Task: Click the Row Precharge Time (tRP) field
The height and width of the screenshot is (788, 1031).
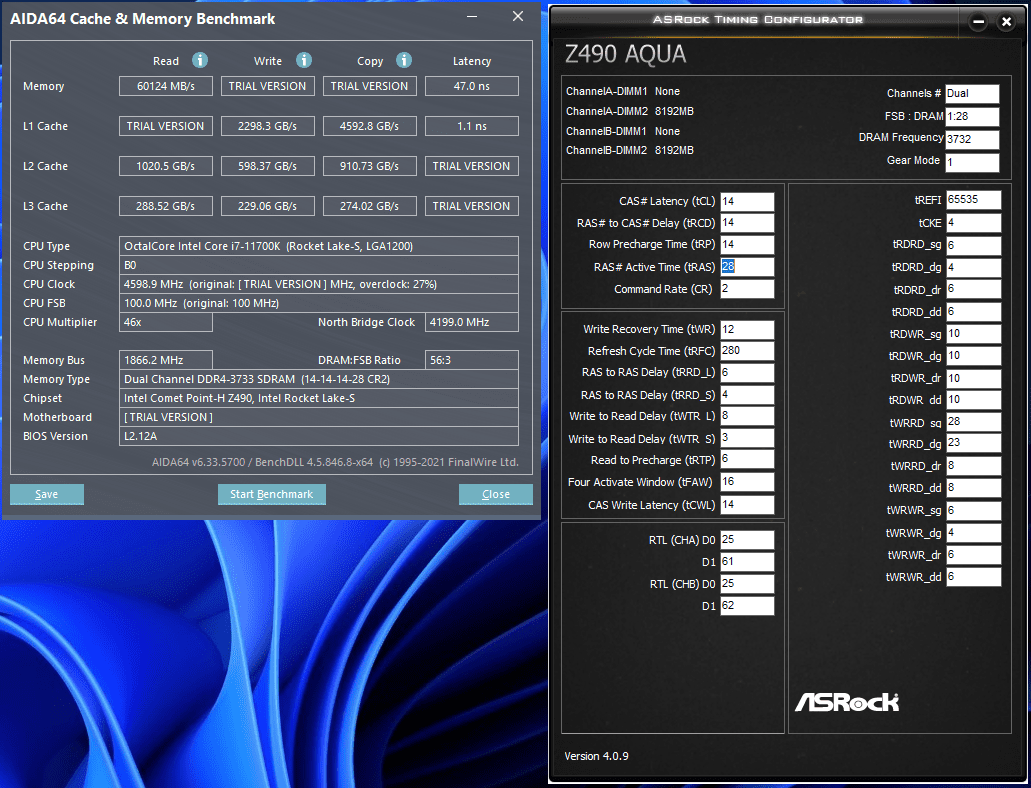Action: pos(747,245)
